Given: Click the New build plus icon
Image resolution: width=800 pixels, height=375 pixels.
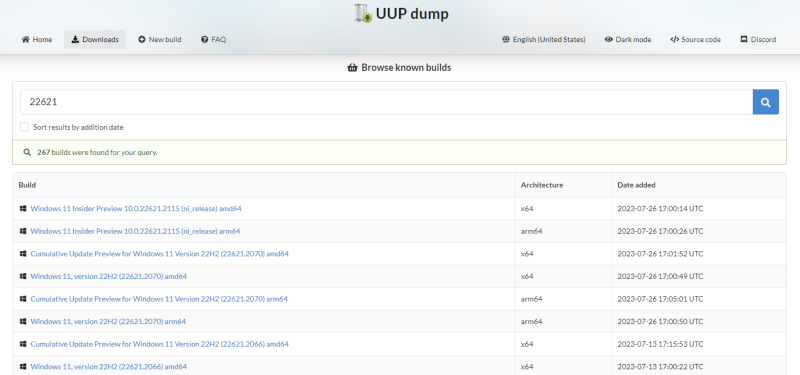Looking at the screenshot, I should click(x=142, y=39).
